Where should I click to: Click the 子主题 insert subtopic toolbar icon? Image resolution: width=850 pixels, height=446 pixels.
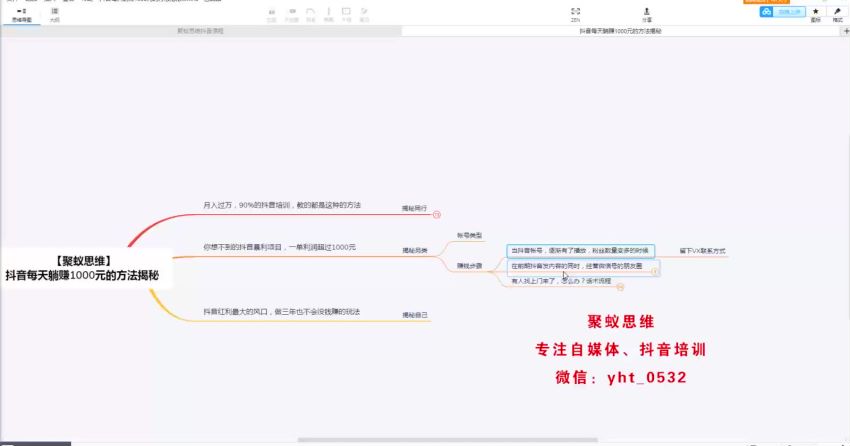click(x=292, y=15)
